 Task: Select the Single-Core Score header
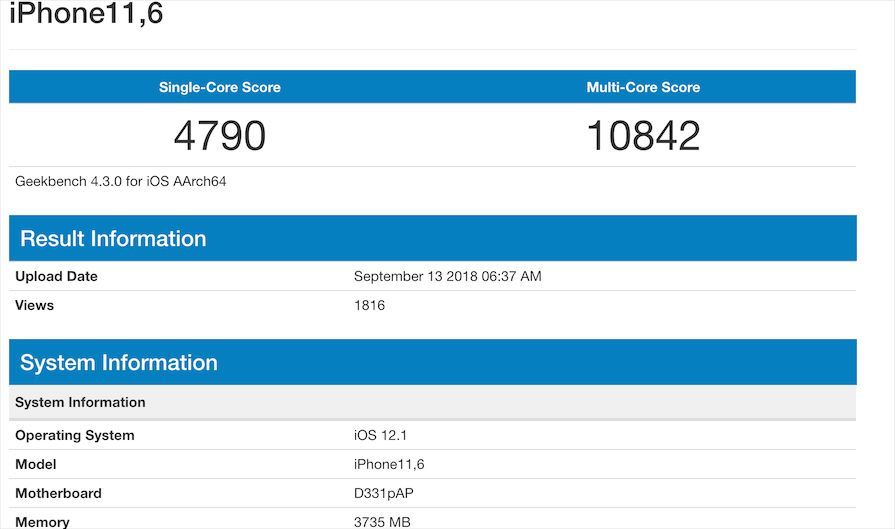220,87
